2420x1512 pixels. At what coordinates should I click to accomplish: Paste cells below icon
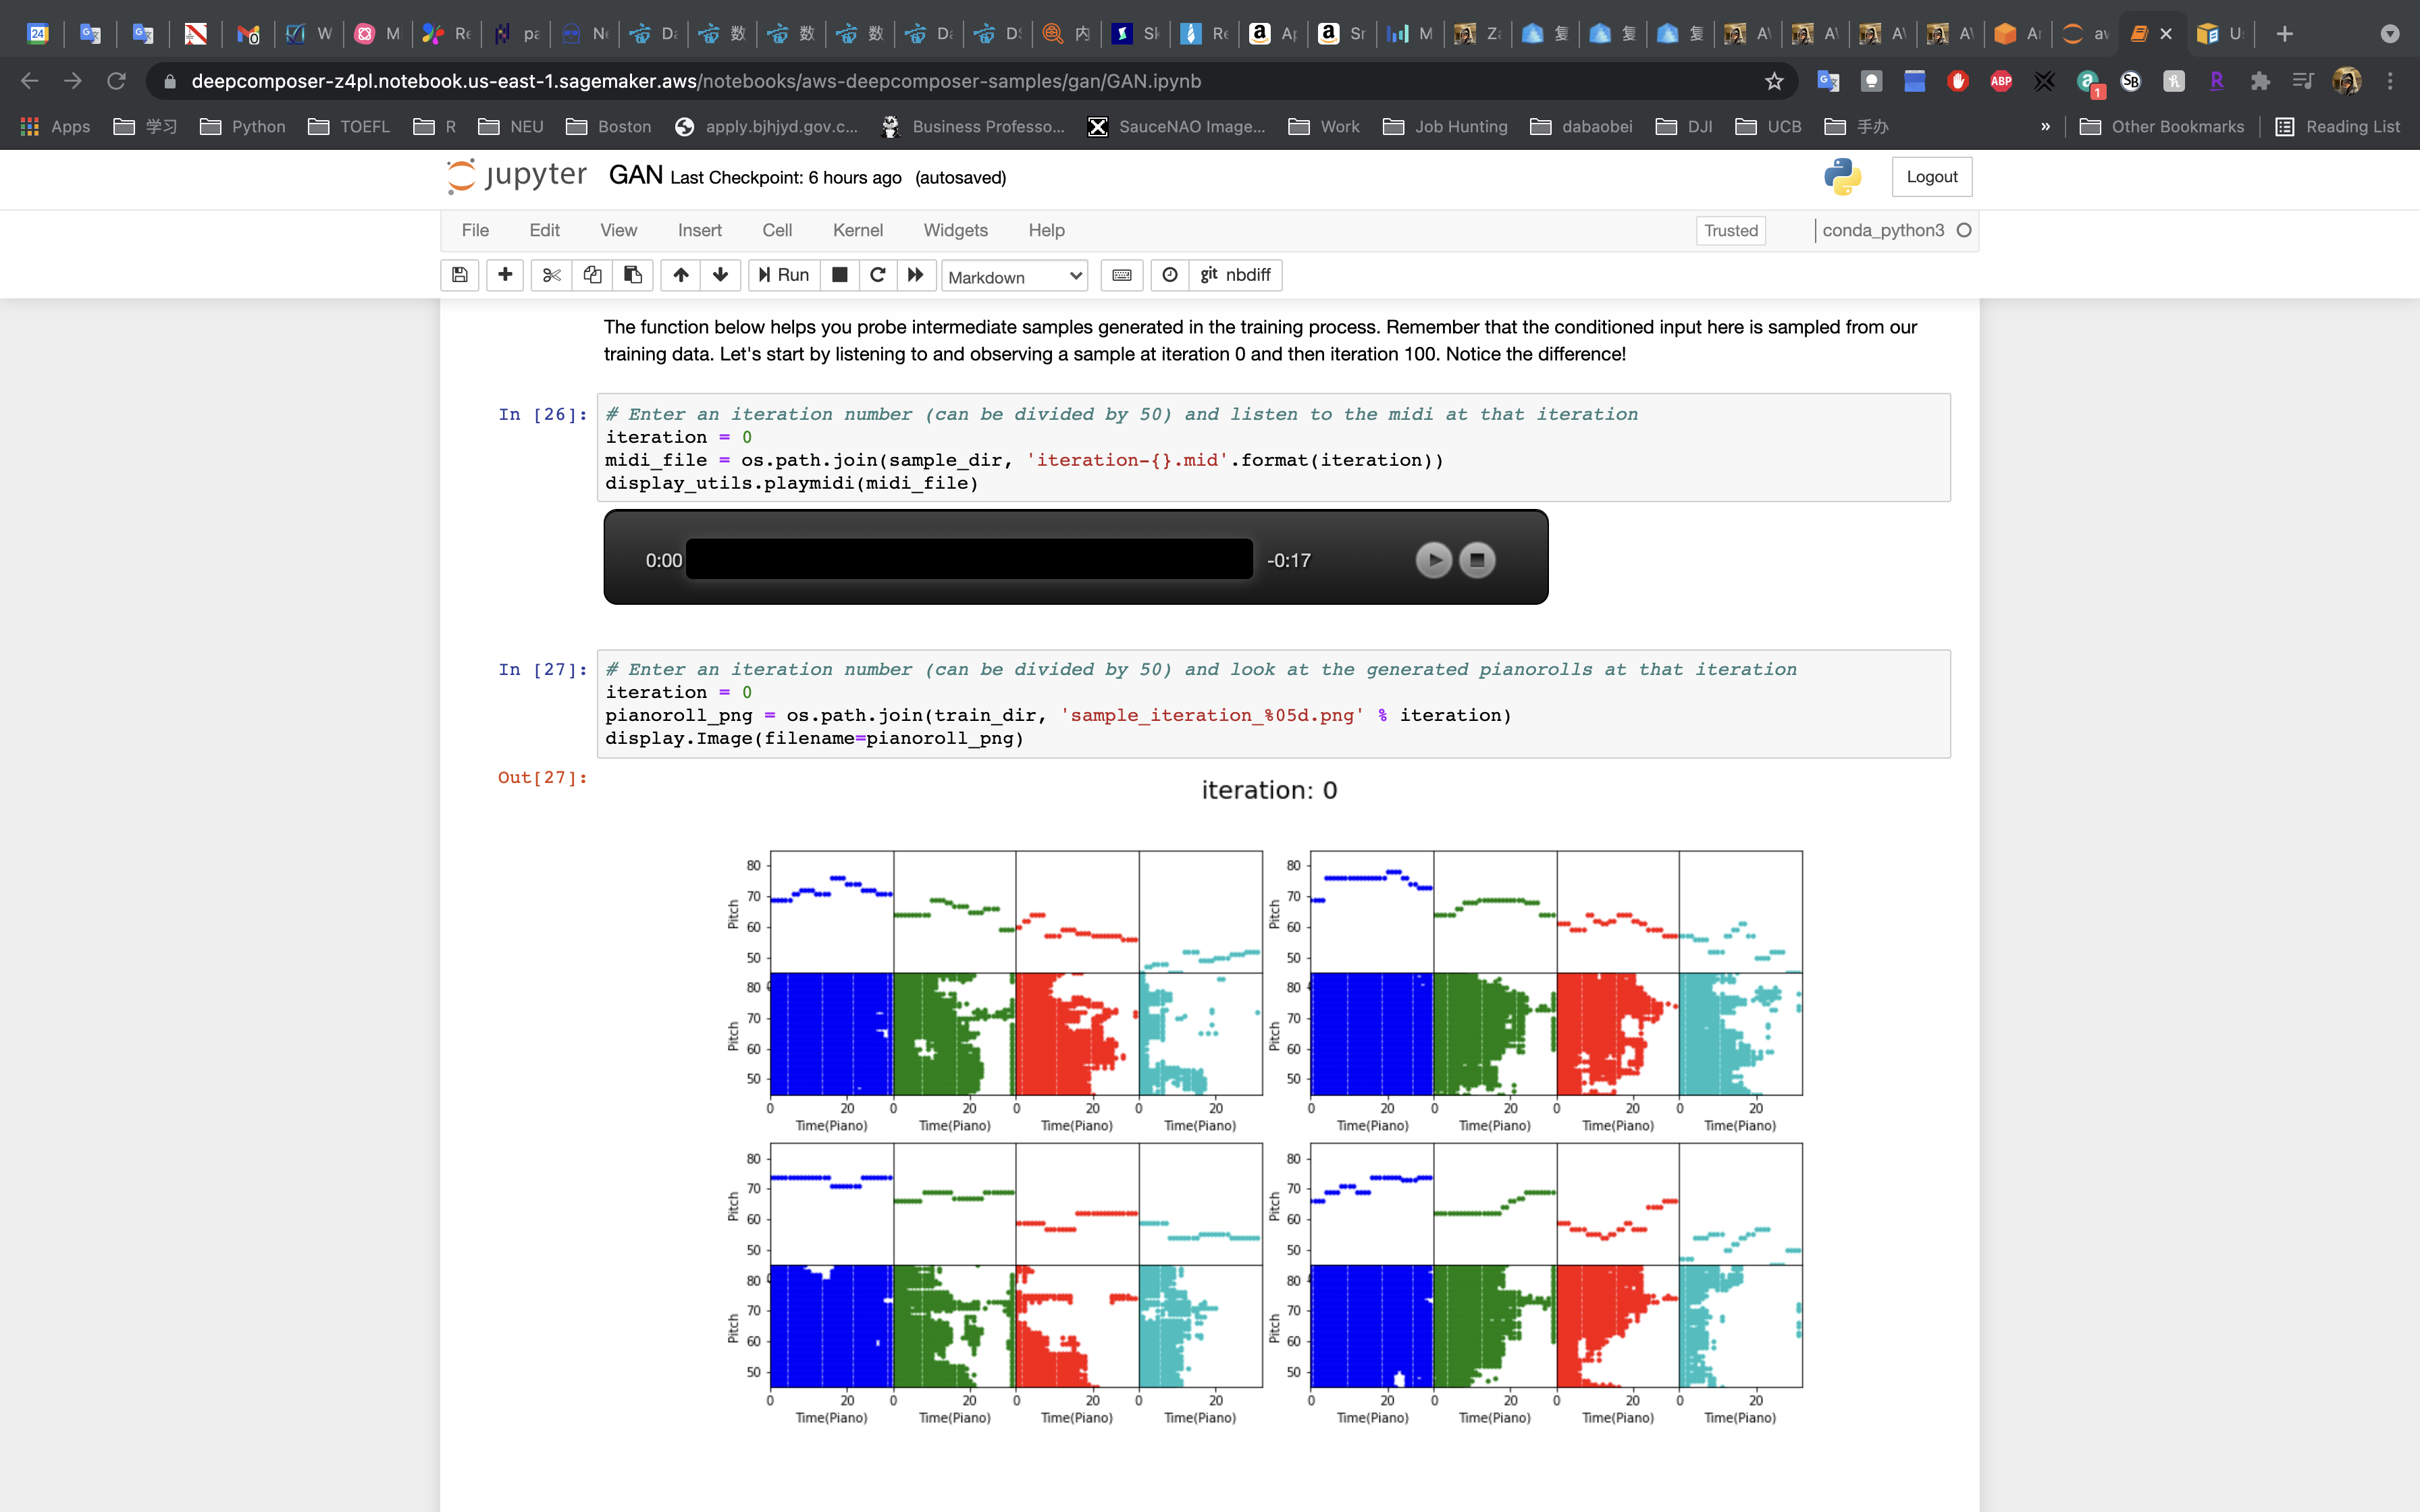(633, 275)
